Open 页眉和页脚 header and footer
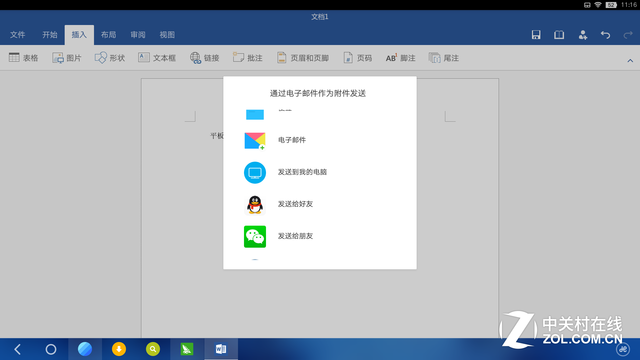Viewport: 640px width, 360px height. pyautogui.click(x=303, y=58)
